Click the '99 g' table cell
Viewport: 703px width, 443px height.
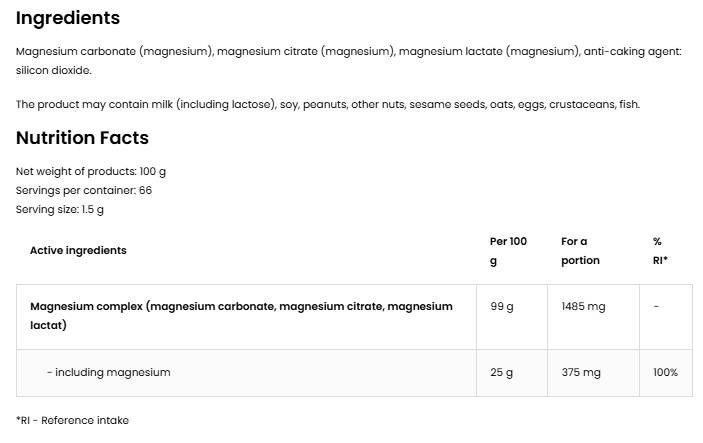point(502,307)
